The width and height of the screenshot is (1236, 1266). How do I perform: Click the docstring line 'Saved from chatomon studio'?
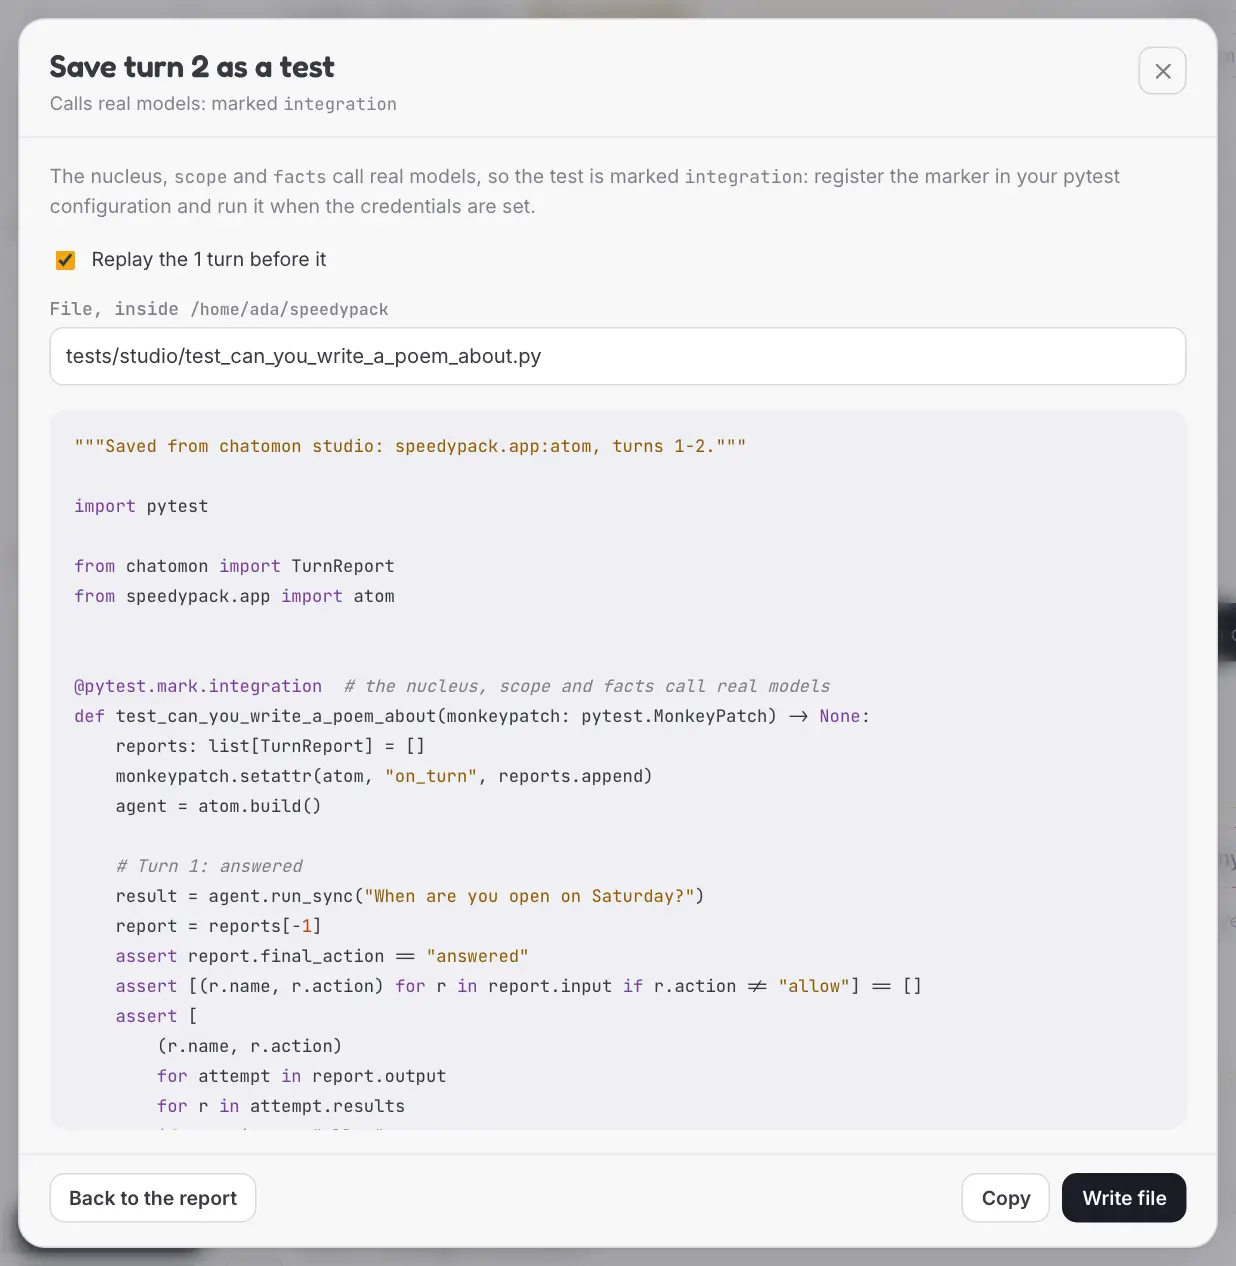(x=410, y=446)
